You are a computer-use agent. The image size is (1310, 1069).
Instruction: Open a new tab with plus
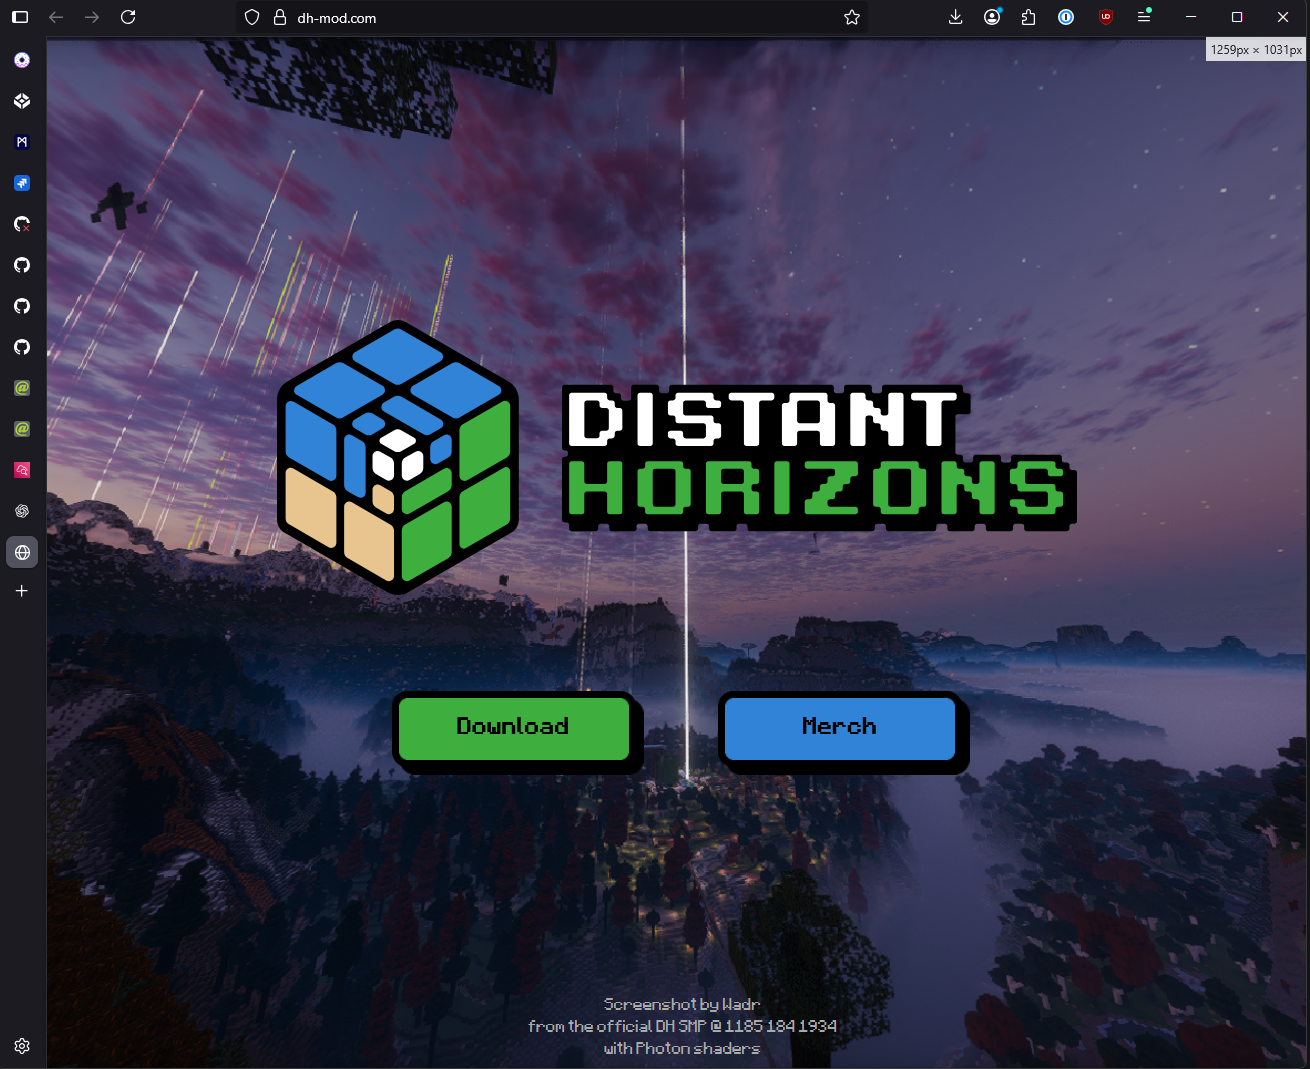pos(22,591)
